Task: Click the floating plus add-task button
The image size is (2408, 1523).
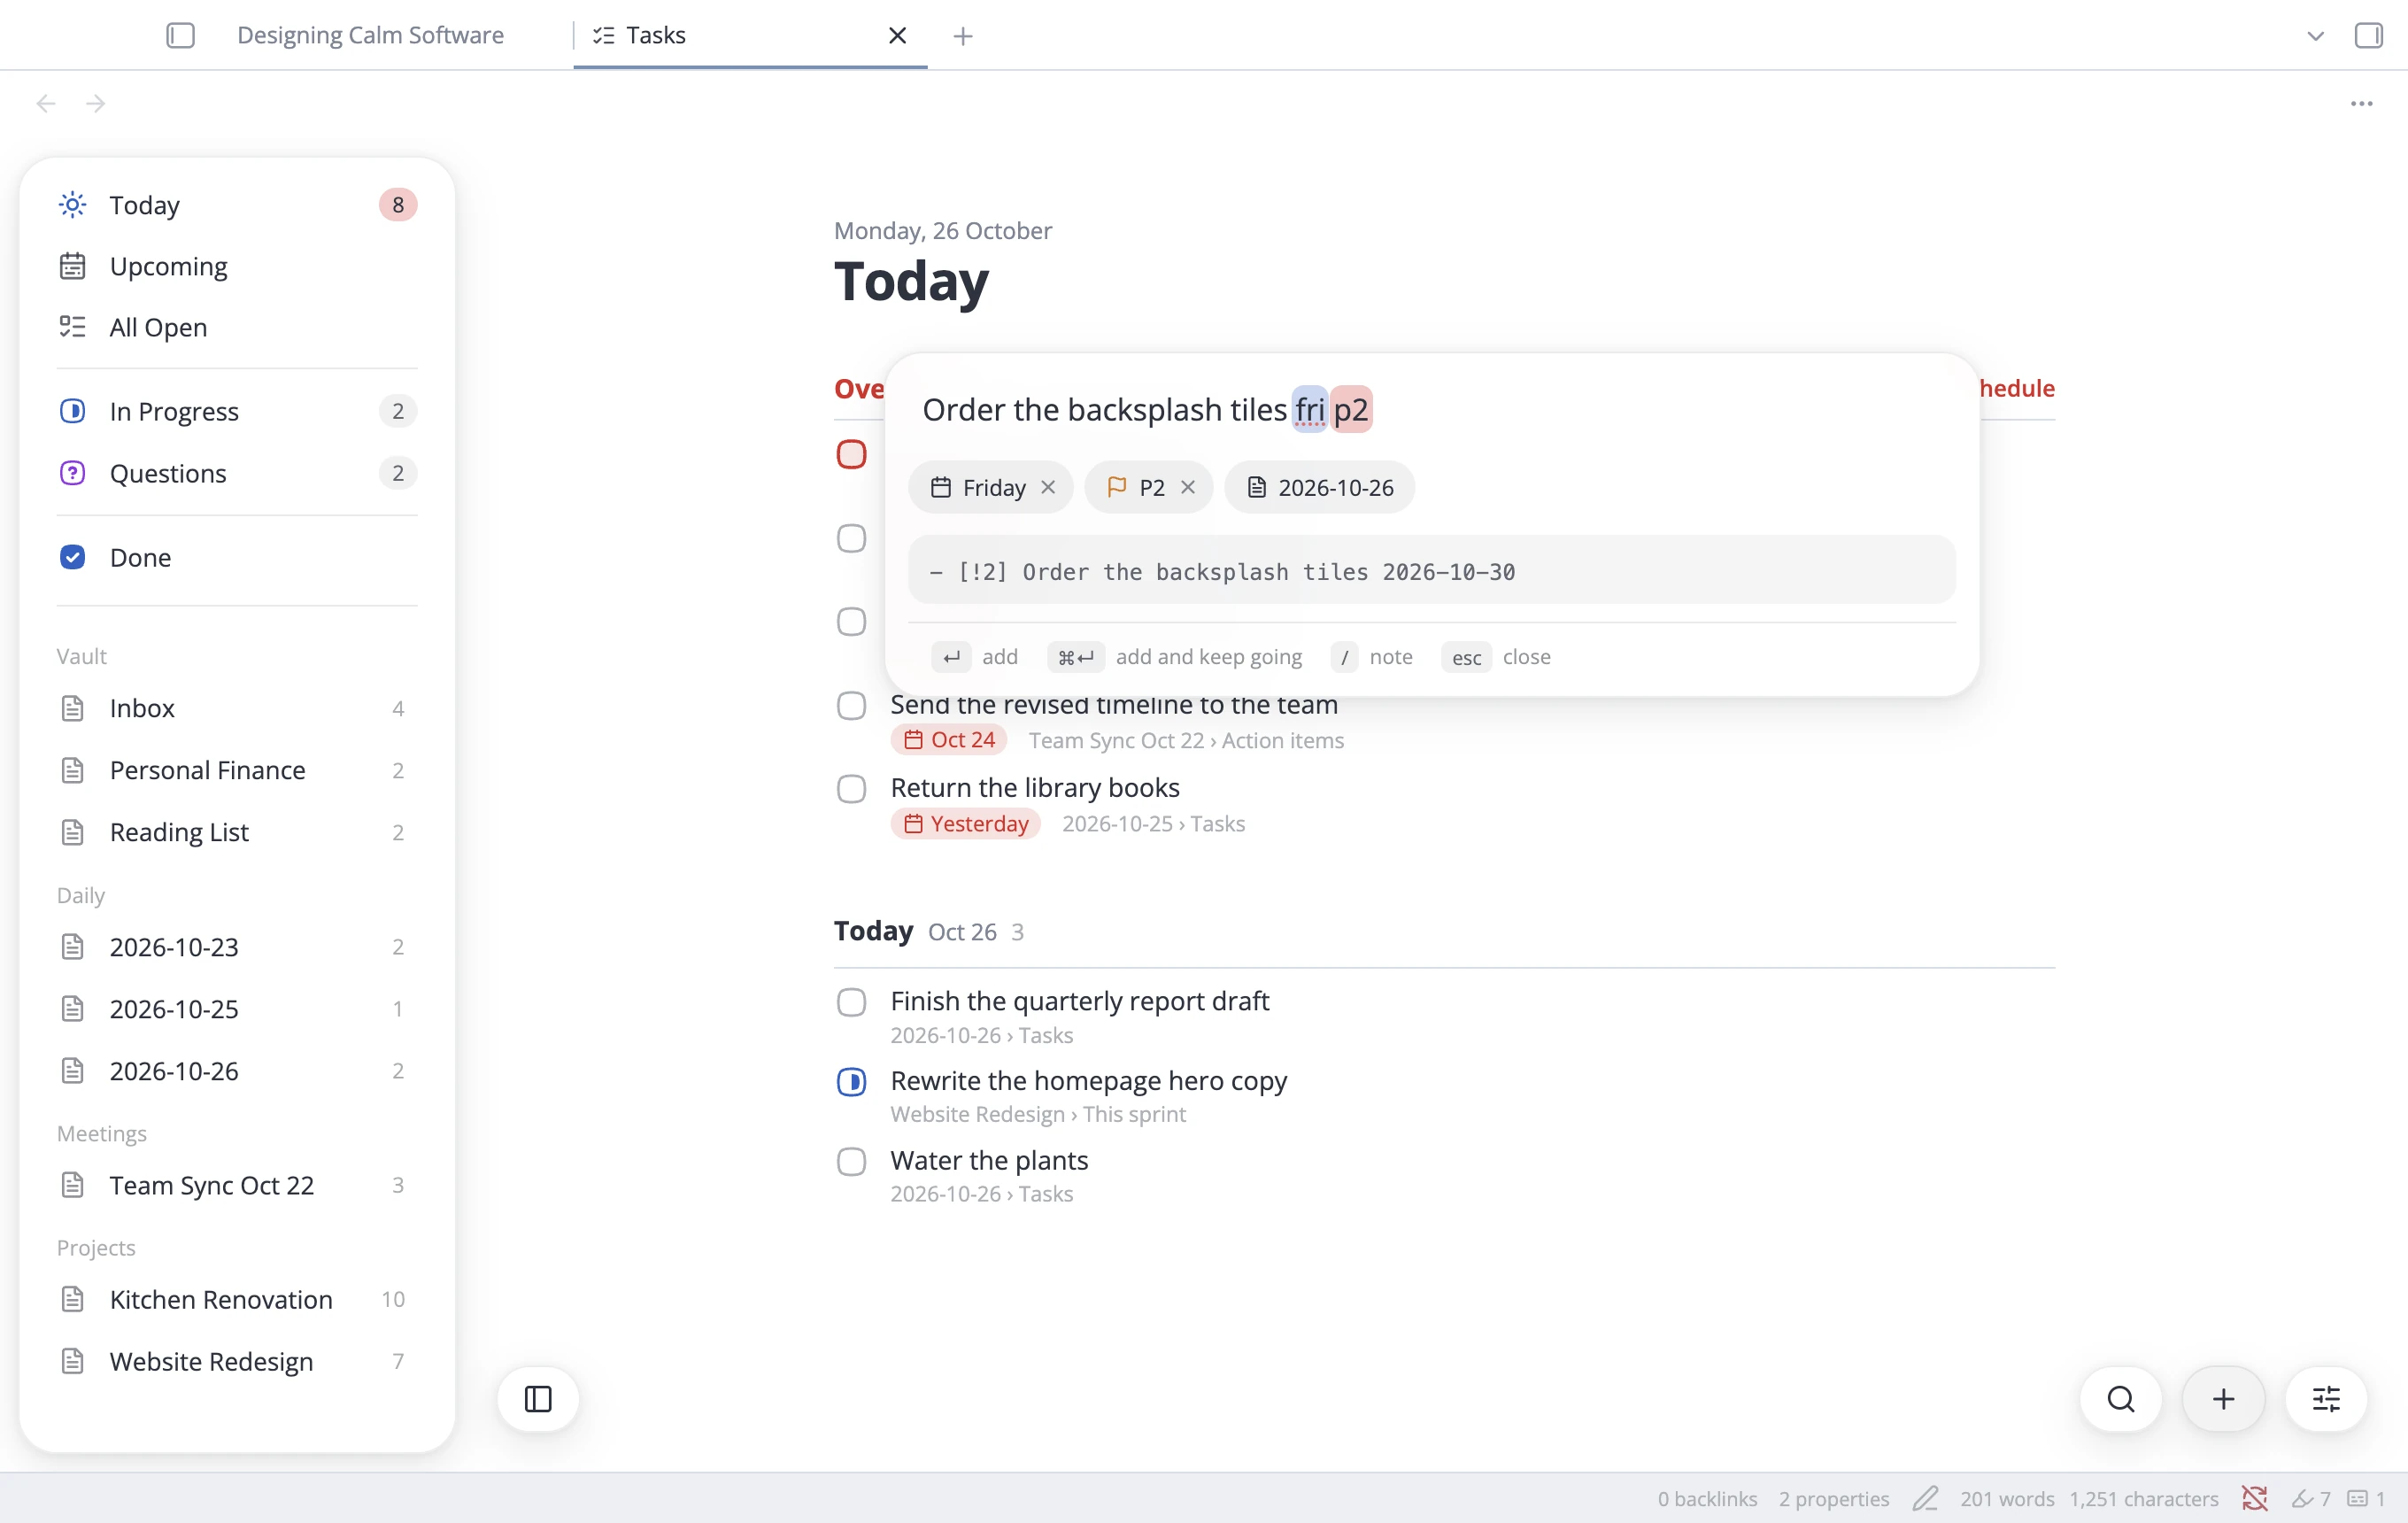Action: pos(2223,1399)
